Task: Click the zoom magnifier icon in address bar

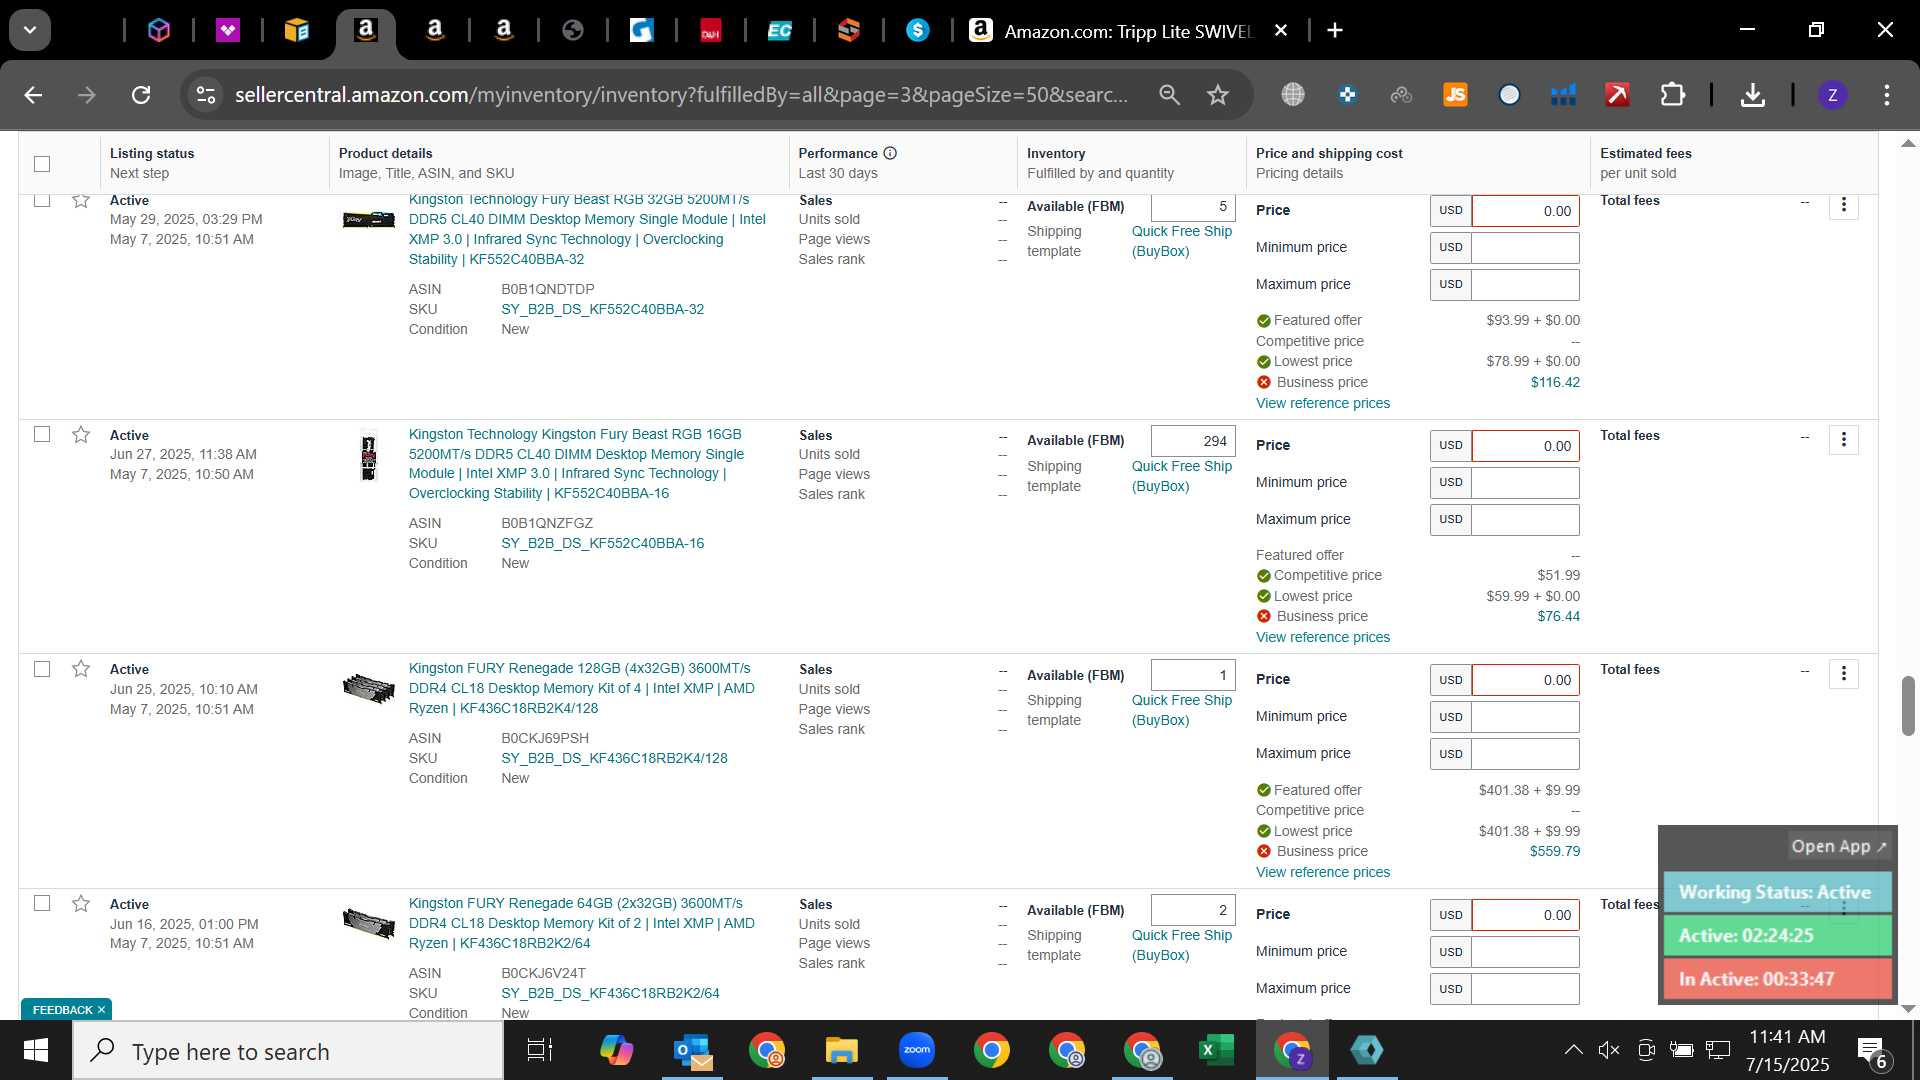Action: pyautogui.click(x=1169, y=95)
